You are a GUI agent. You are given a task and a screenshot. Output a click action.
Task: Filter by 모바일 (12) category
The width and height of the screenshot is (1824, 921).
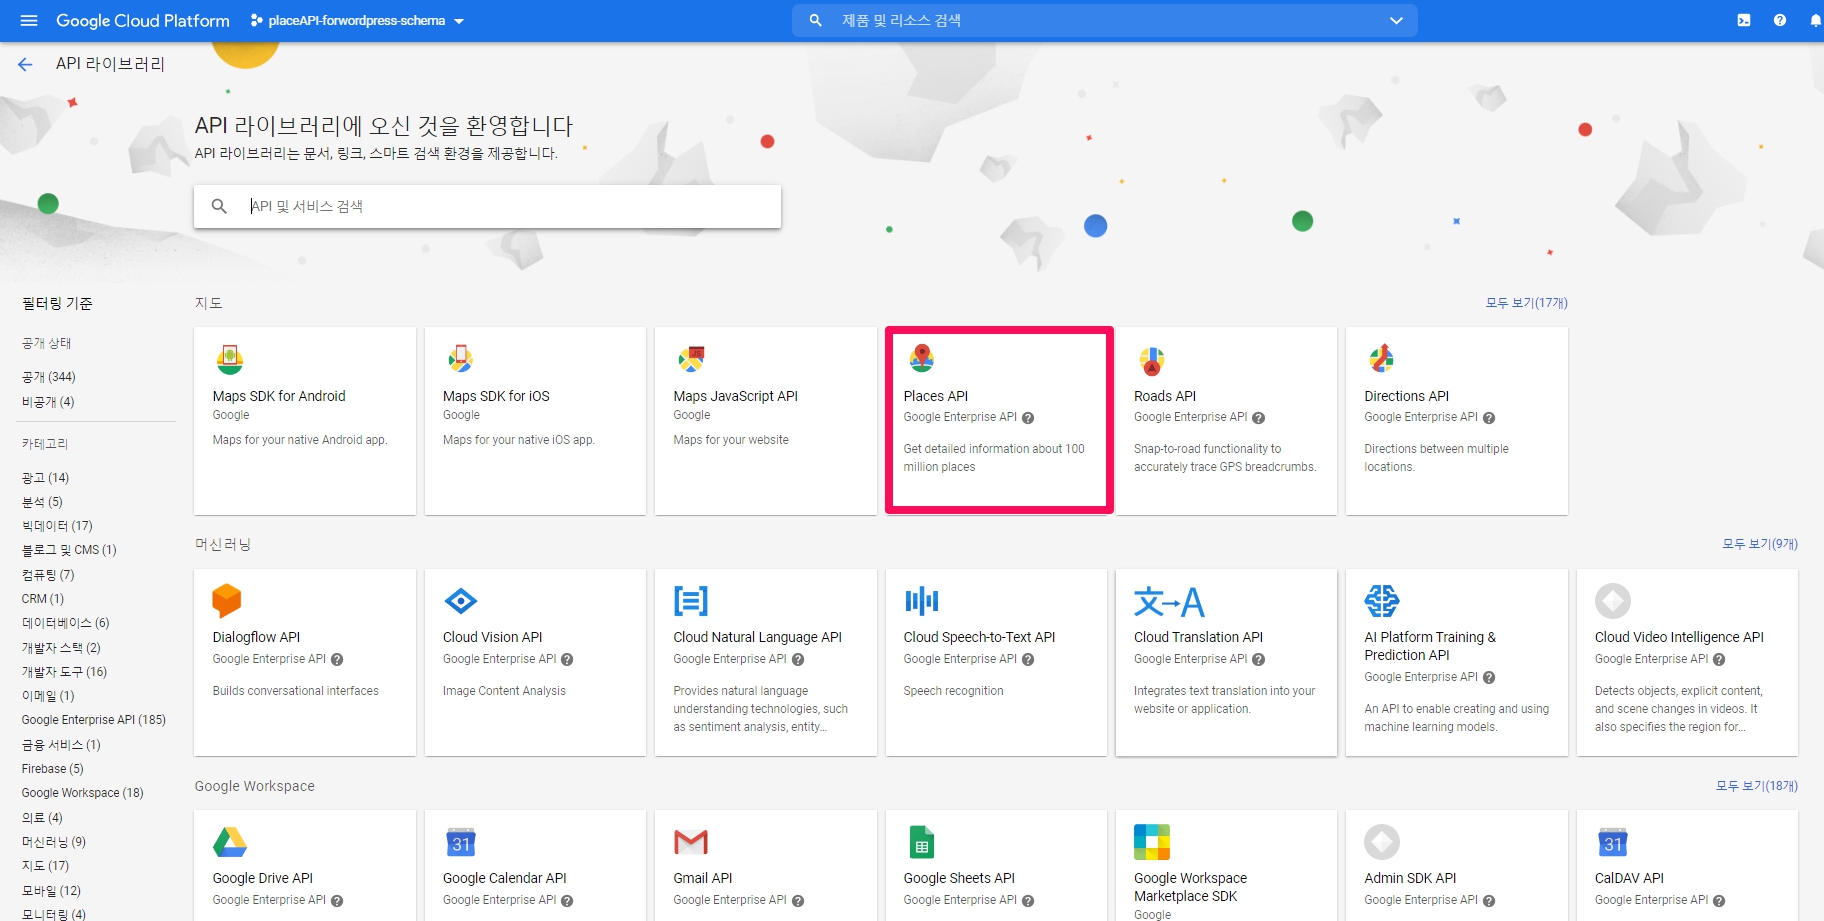(x=51, y=891)
